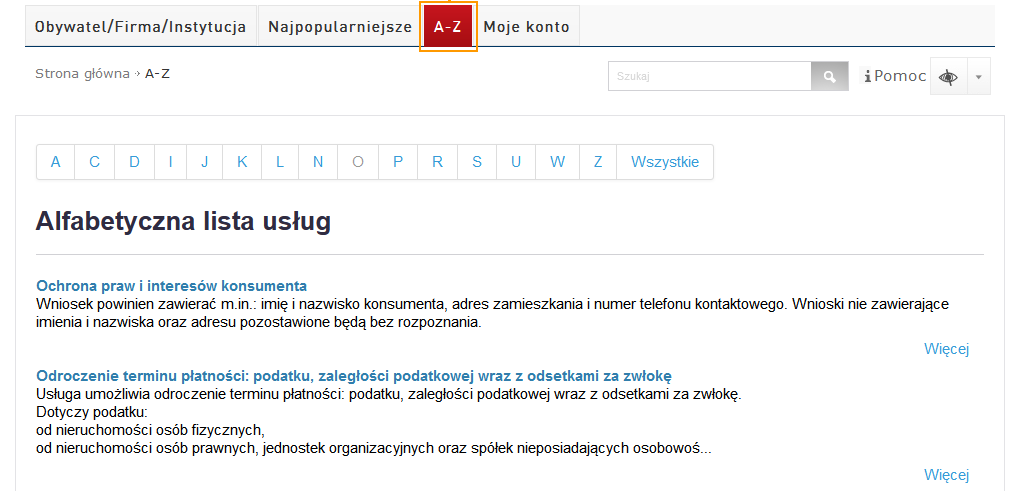
Task: Select the A-Z tab
Action: 447,27
